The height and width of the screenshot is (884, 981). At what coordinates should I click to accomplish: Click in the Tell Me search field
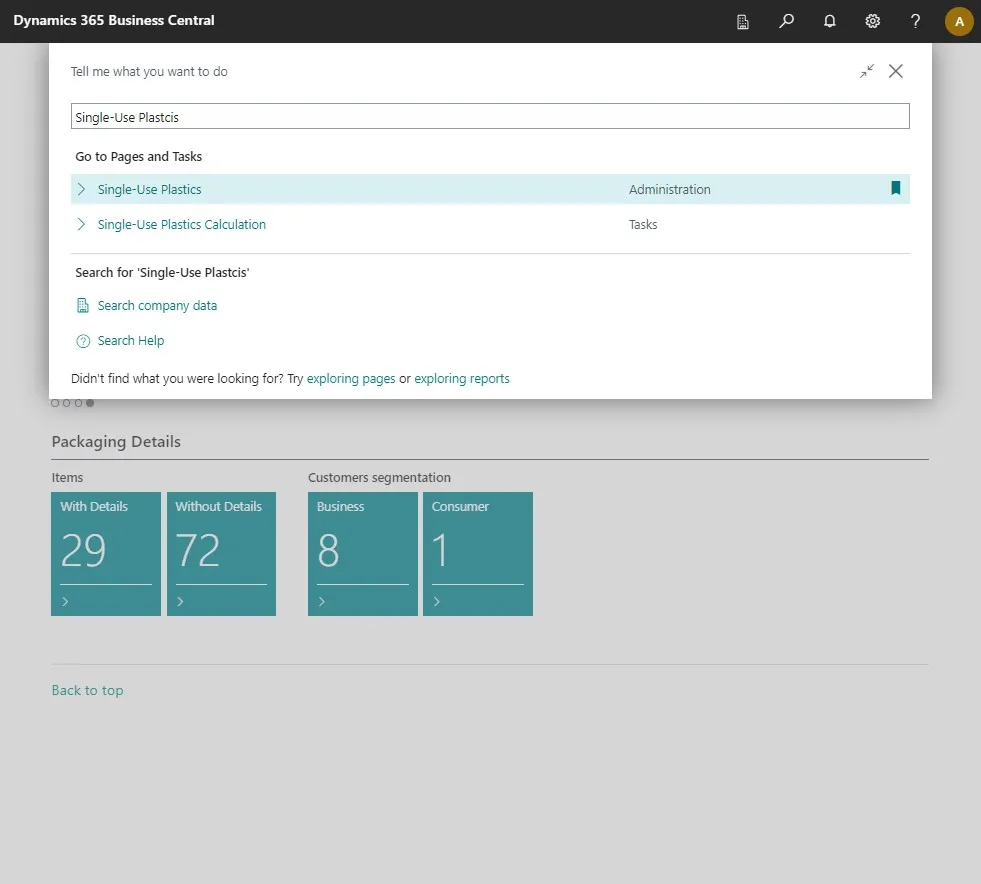[x=490, y=116]
